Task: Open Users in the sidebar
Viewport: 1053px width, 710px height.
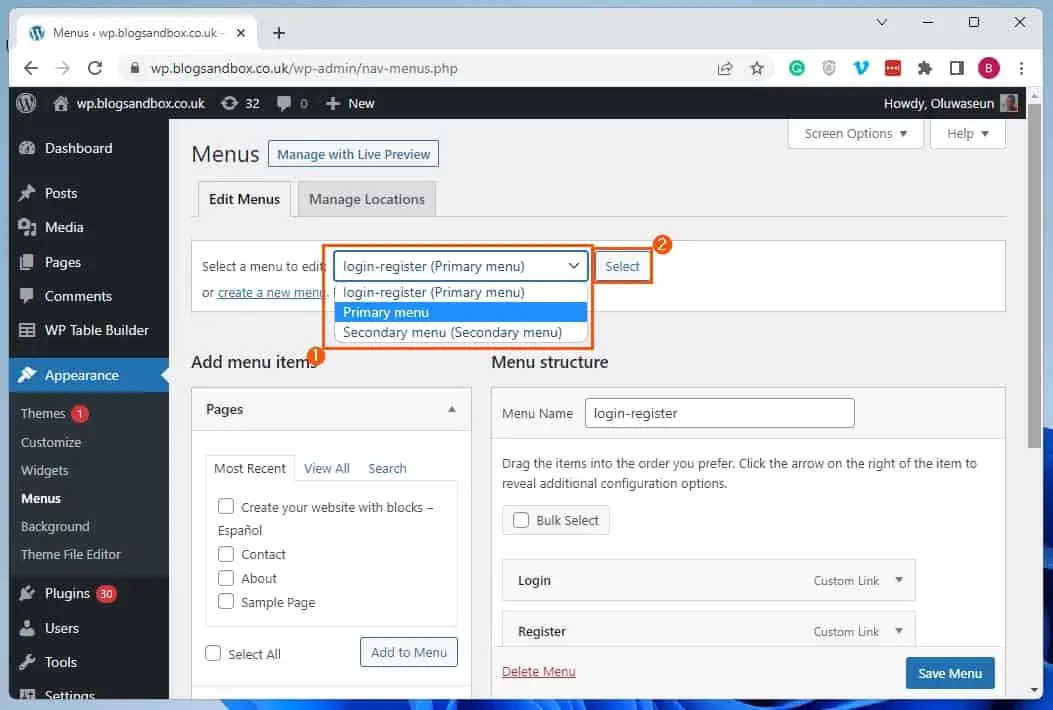Action: [x=62, y=628]
